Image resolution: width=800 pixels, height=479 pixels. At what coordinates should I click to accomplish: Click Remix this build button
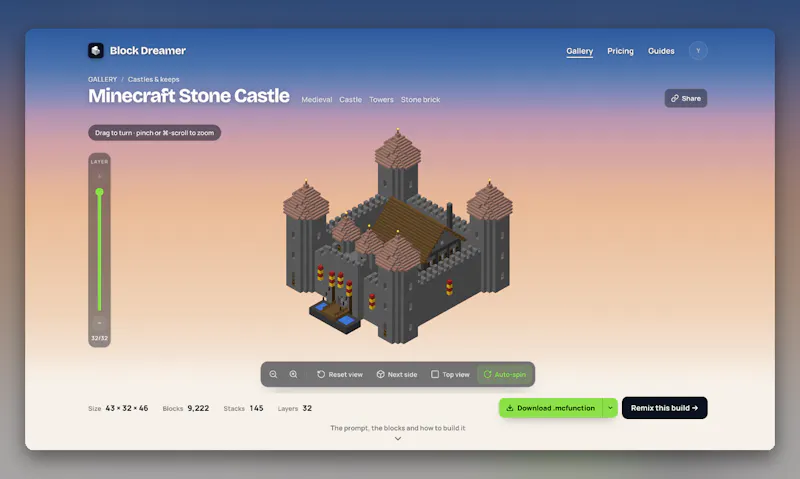[664, 408]
